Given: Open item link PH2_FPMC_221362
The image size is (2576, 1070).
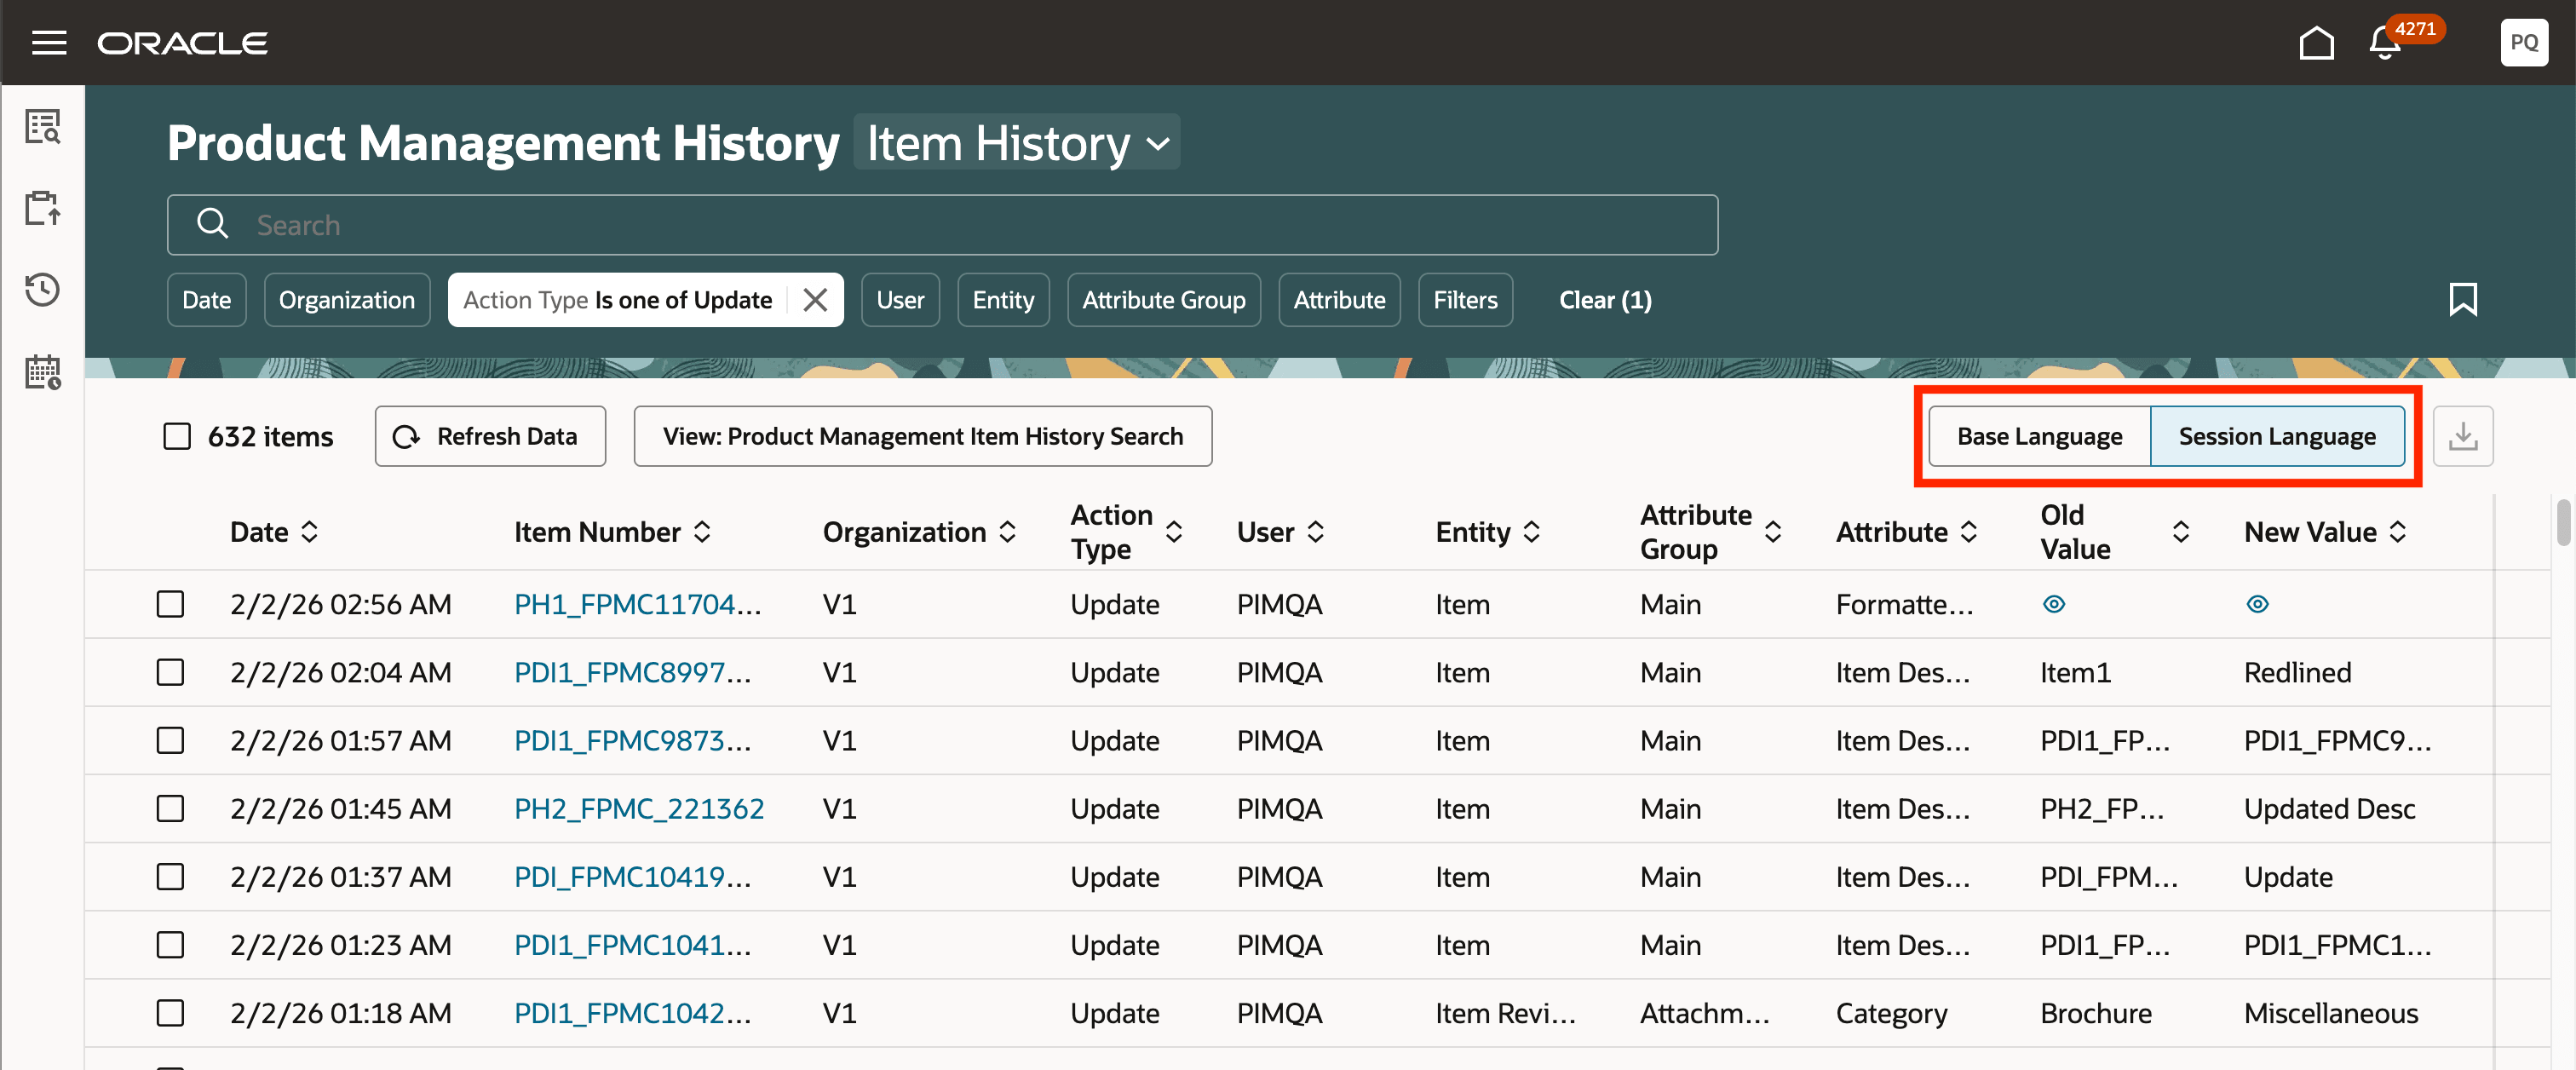Looking at the screenshot, I should [x=638, y=808].
